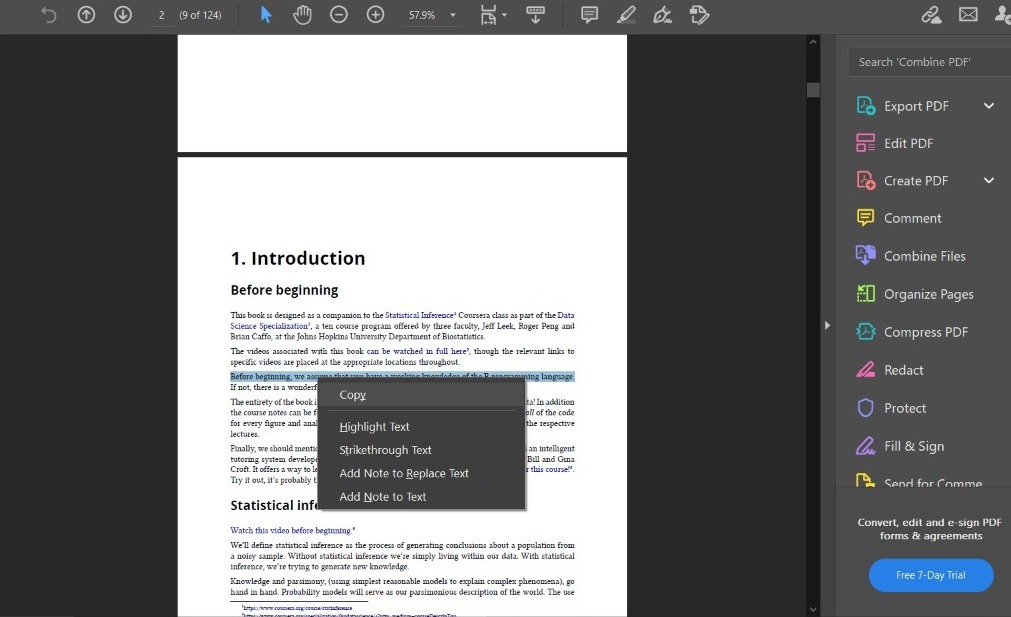Choose Strikethrough Text menu option
The width and height of the screenshot is (1011, 617).
(x=385, y=450)
